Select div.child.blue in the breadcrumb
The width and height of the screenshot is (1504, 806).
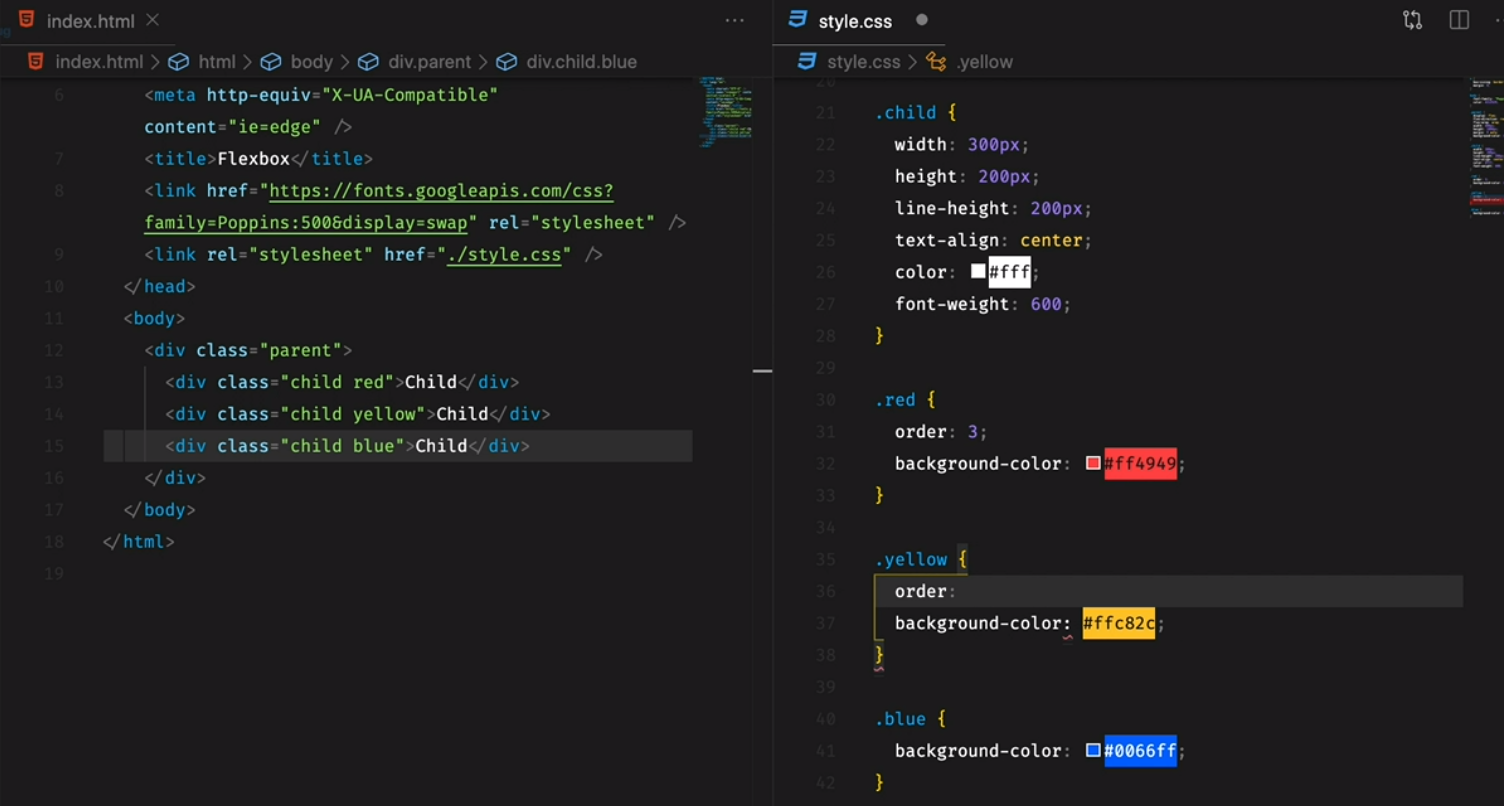tap(582, 62)
